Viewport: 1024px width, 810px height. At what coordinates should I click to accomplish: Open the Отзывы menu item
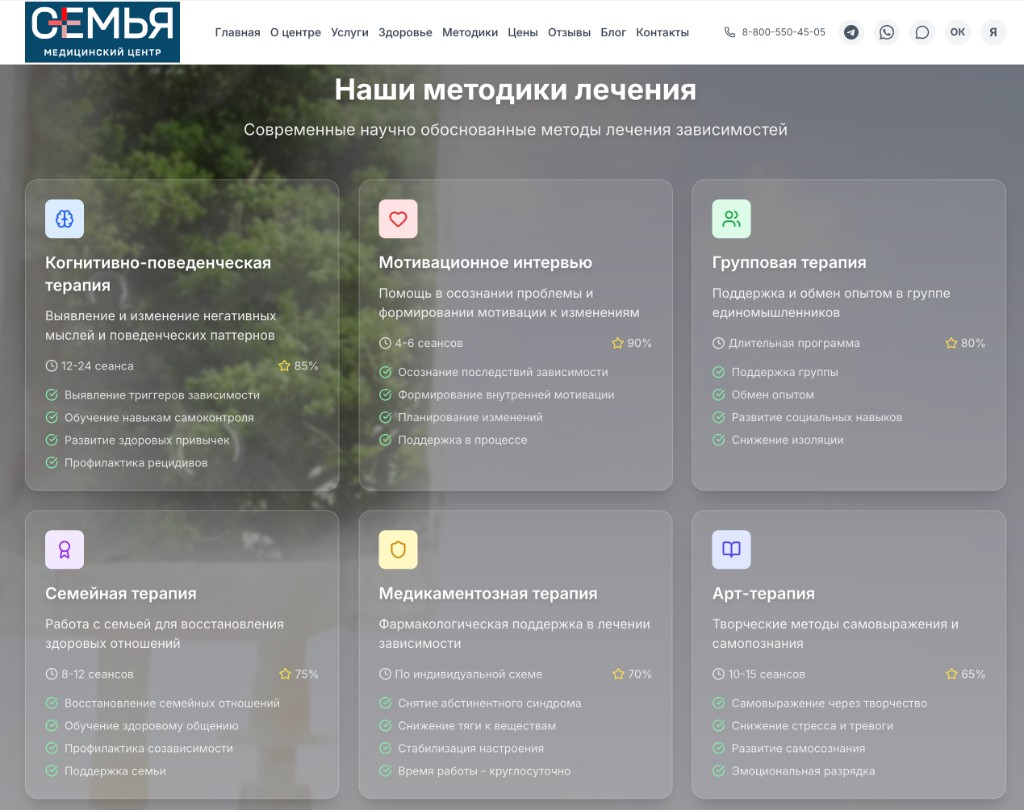[x=569, y=33]
